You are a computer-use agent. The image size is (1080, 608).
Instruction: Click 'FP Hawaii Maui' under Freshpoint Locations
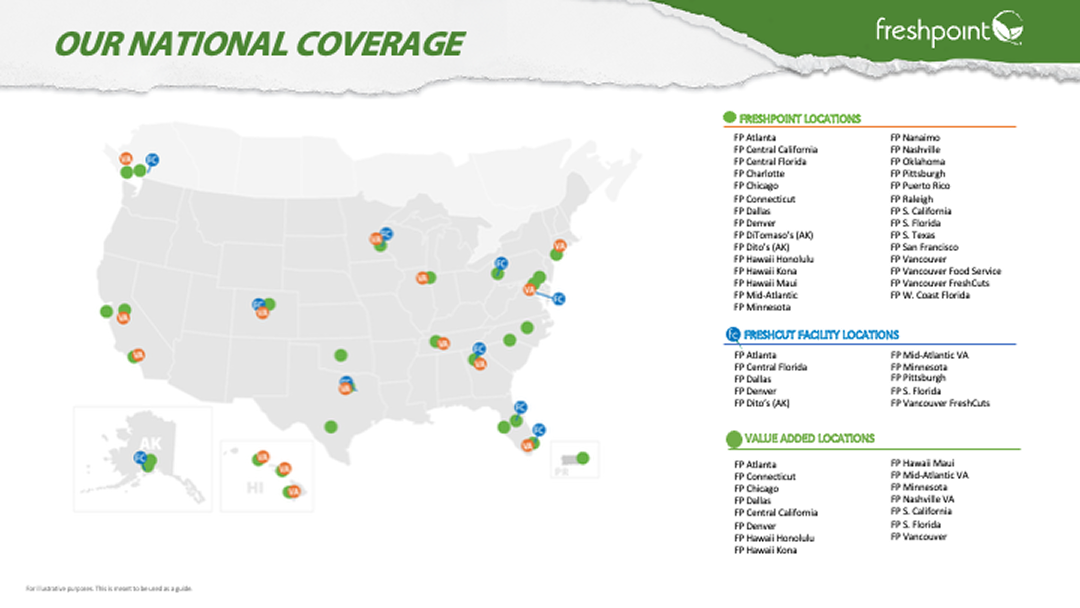pos(765,284)
